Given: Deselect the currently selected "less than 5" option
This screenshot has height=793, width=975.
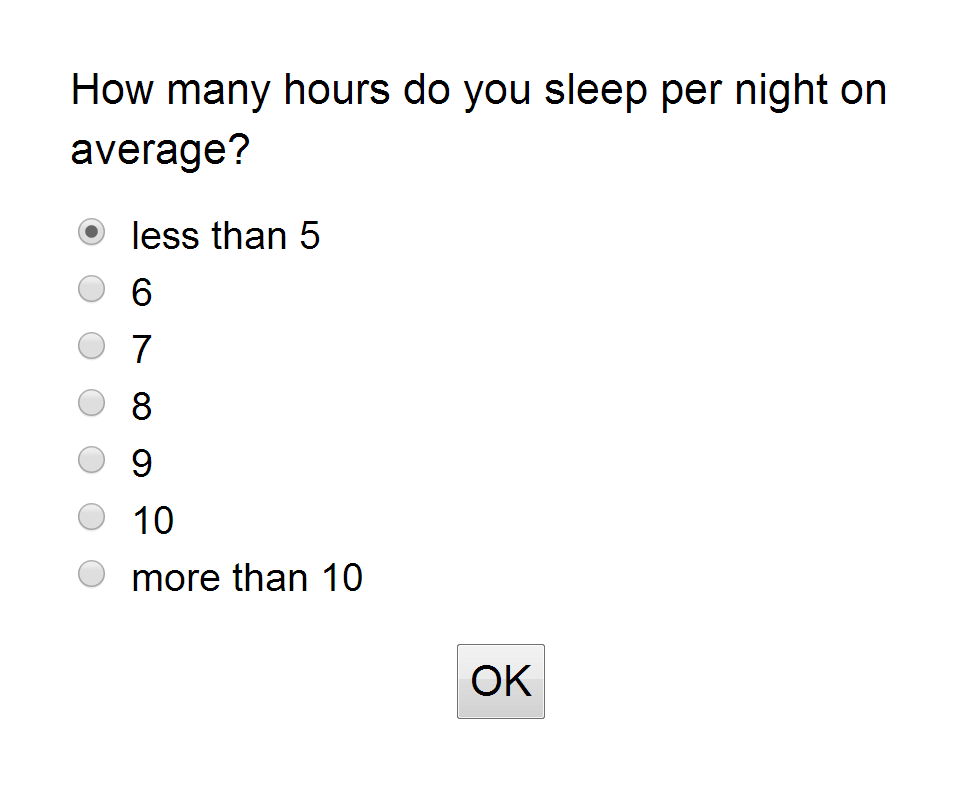Looking at the screenshot, I should (x=91, y=232).
